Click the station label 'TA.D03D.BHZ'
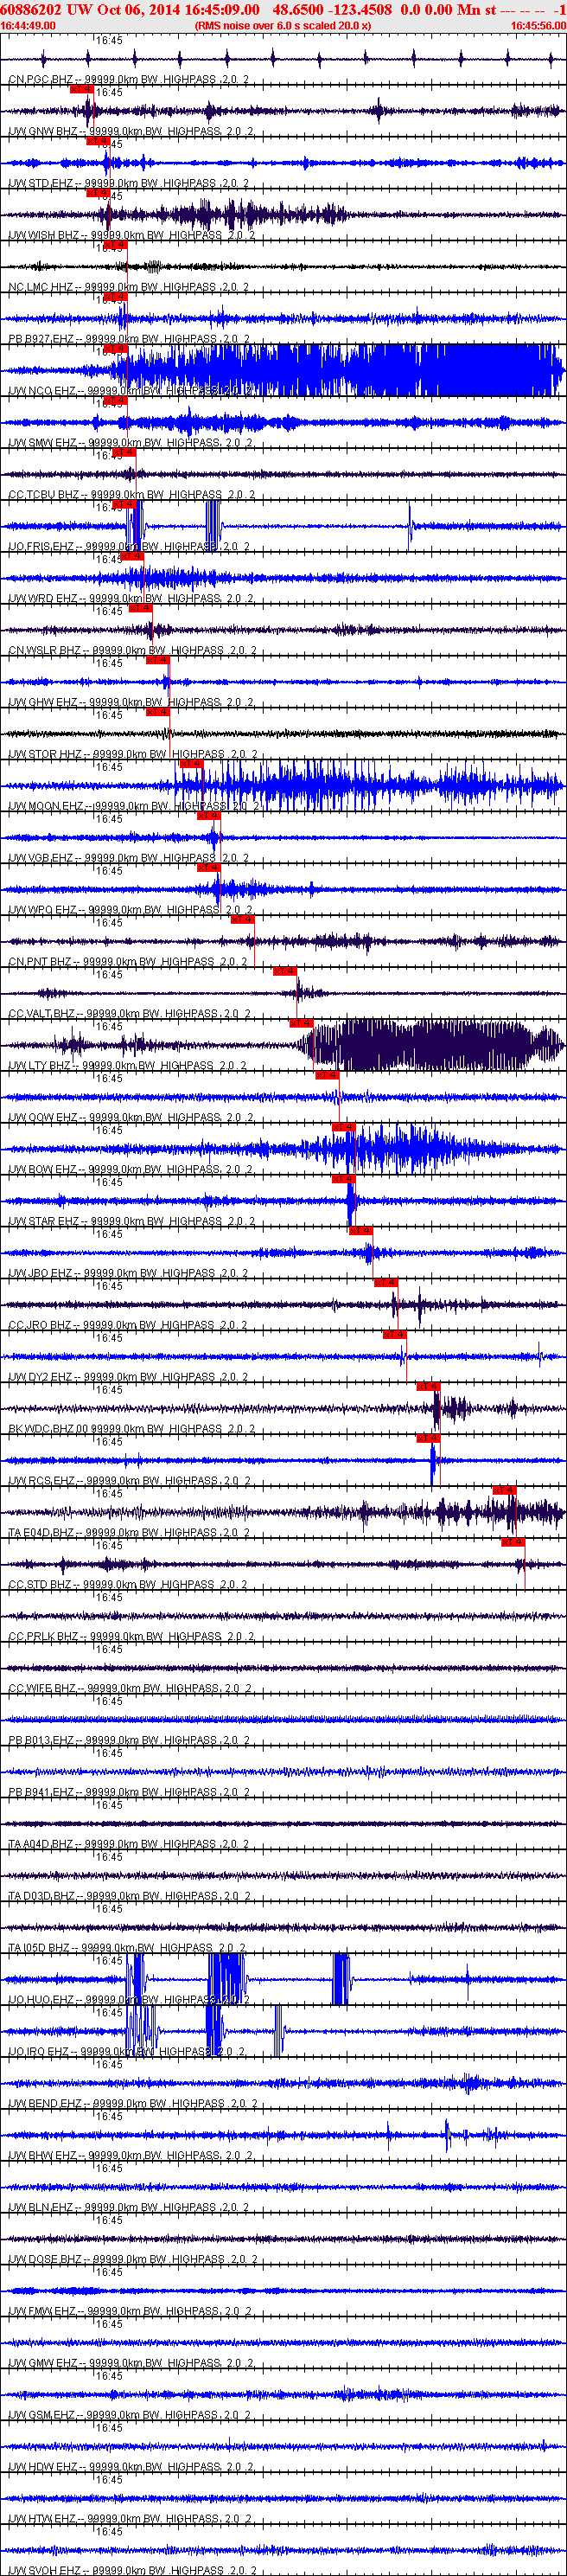The height and width of the screenshot is (2576, 567). click(42, 1897)
